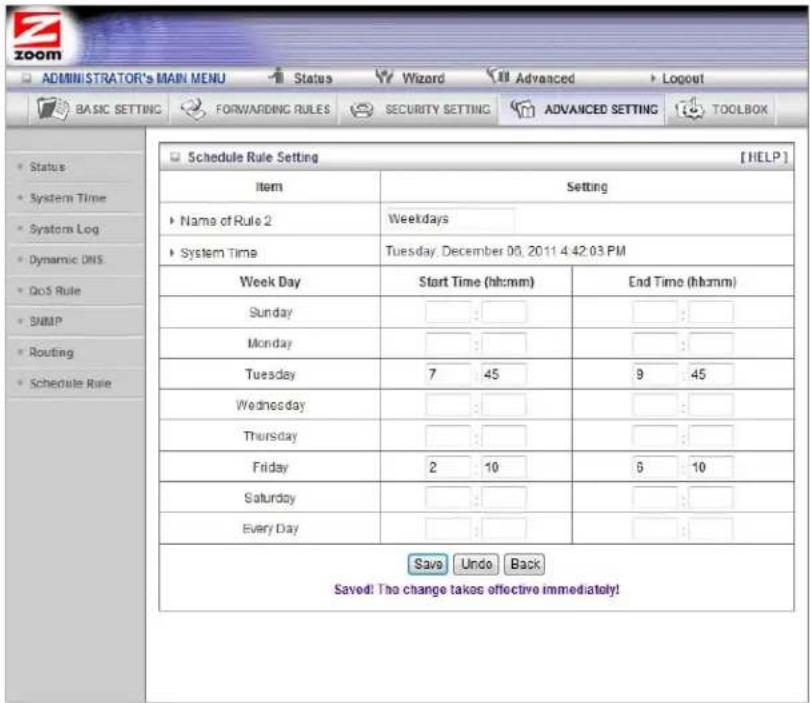Screen dimensions: 810x703
Task: Click the Basic Setting folder icon
Action: tap(53, 108)
